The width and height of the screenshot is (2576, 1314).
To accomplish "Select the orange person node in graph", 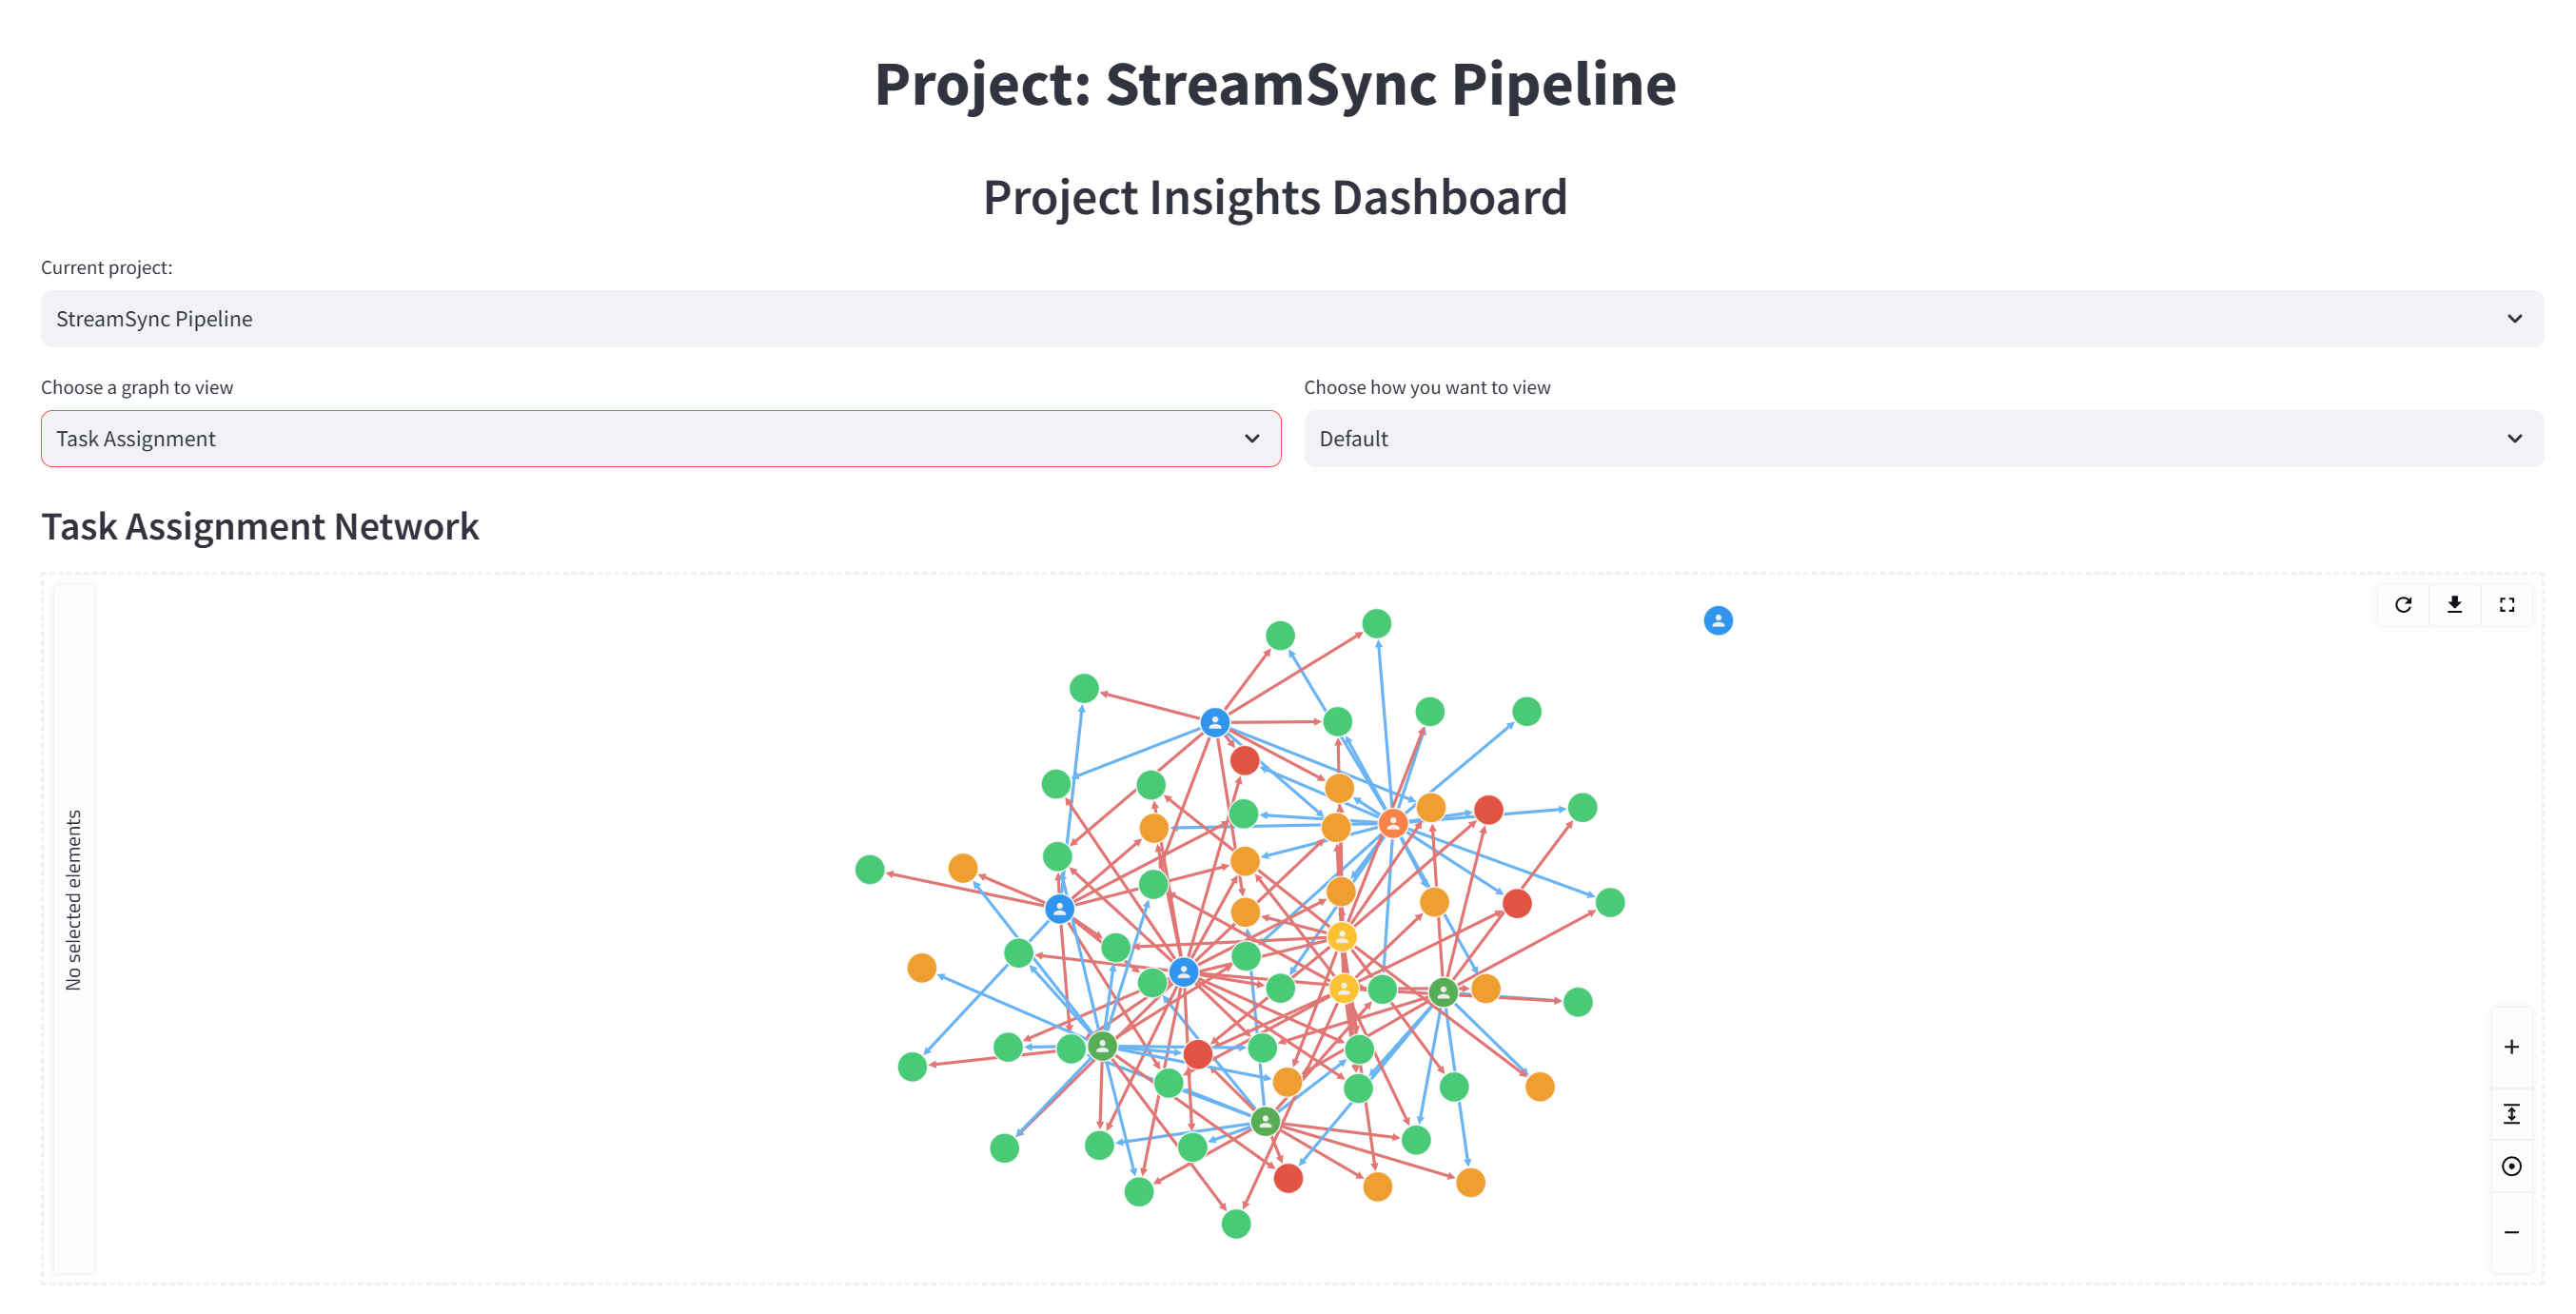I will click(1392, 824).
